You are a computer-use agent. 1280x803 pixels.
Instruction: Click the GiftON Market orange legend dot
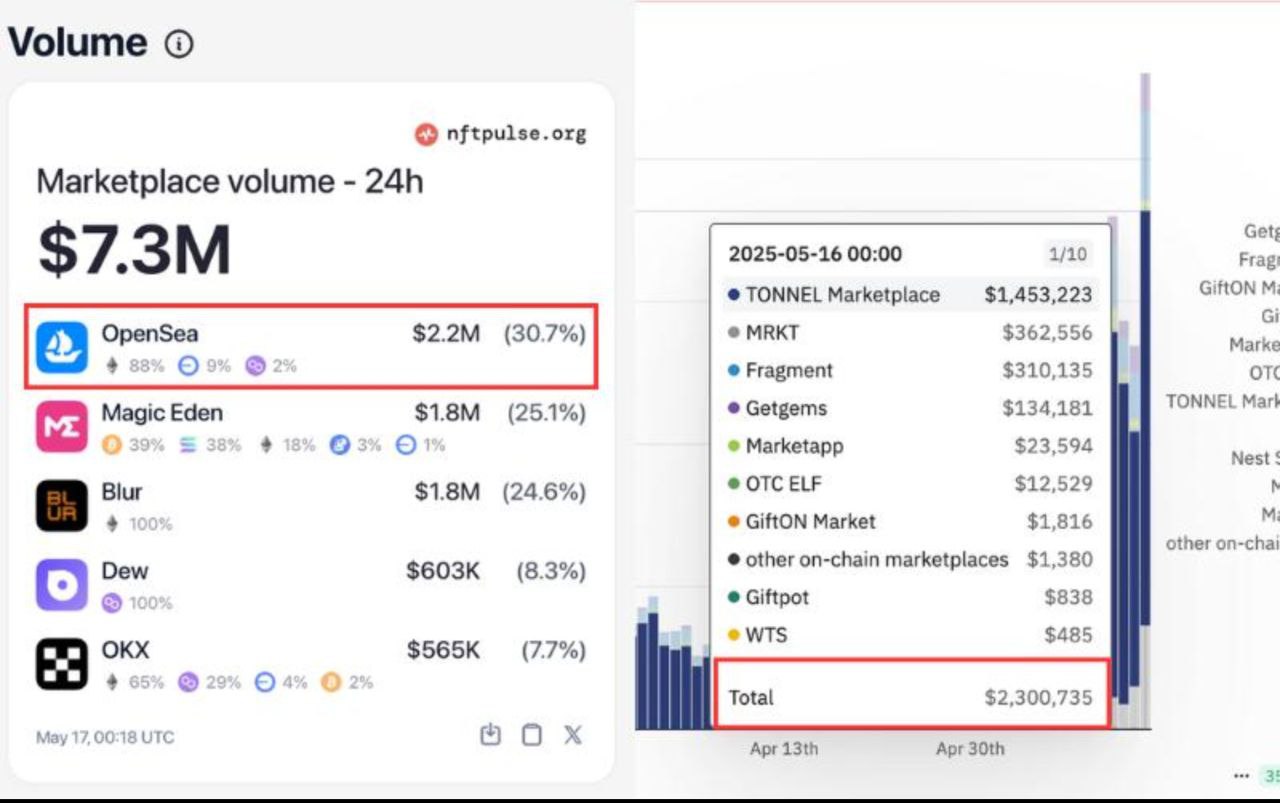734,522
